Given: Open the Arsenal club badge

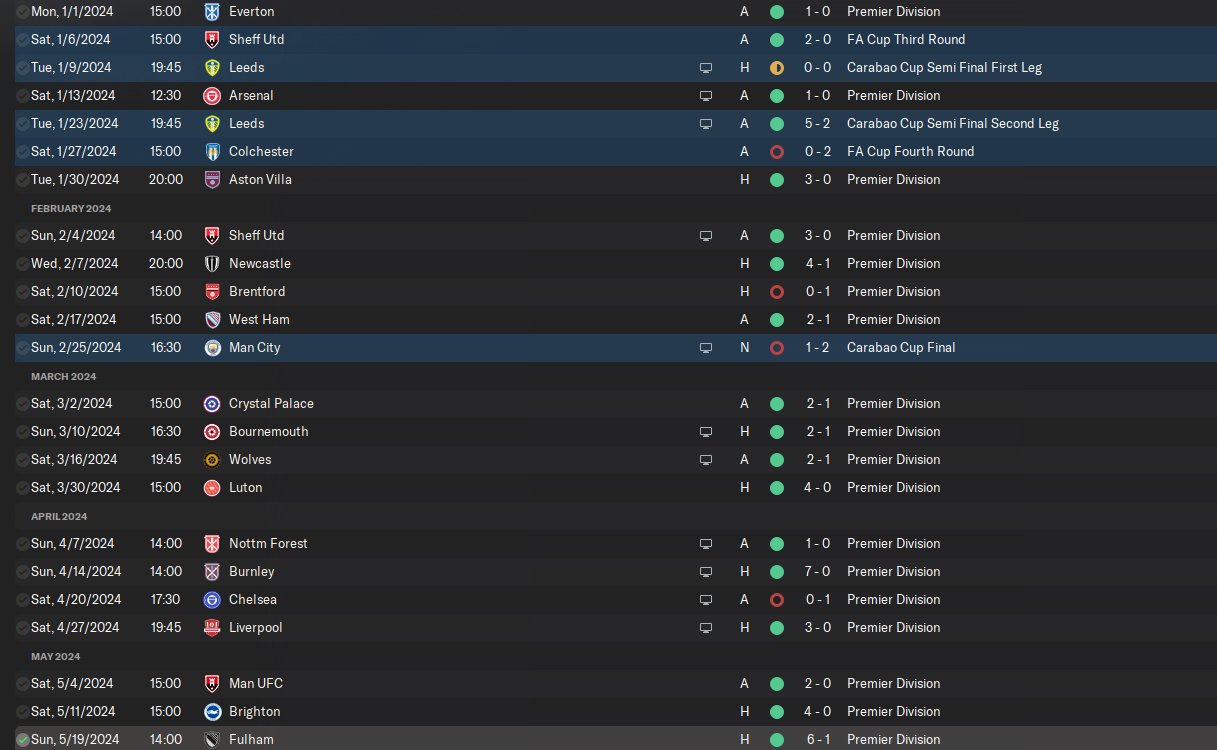Looking at the screenshot, I should click(x=212, y=96).
